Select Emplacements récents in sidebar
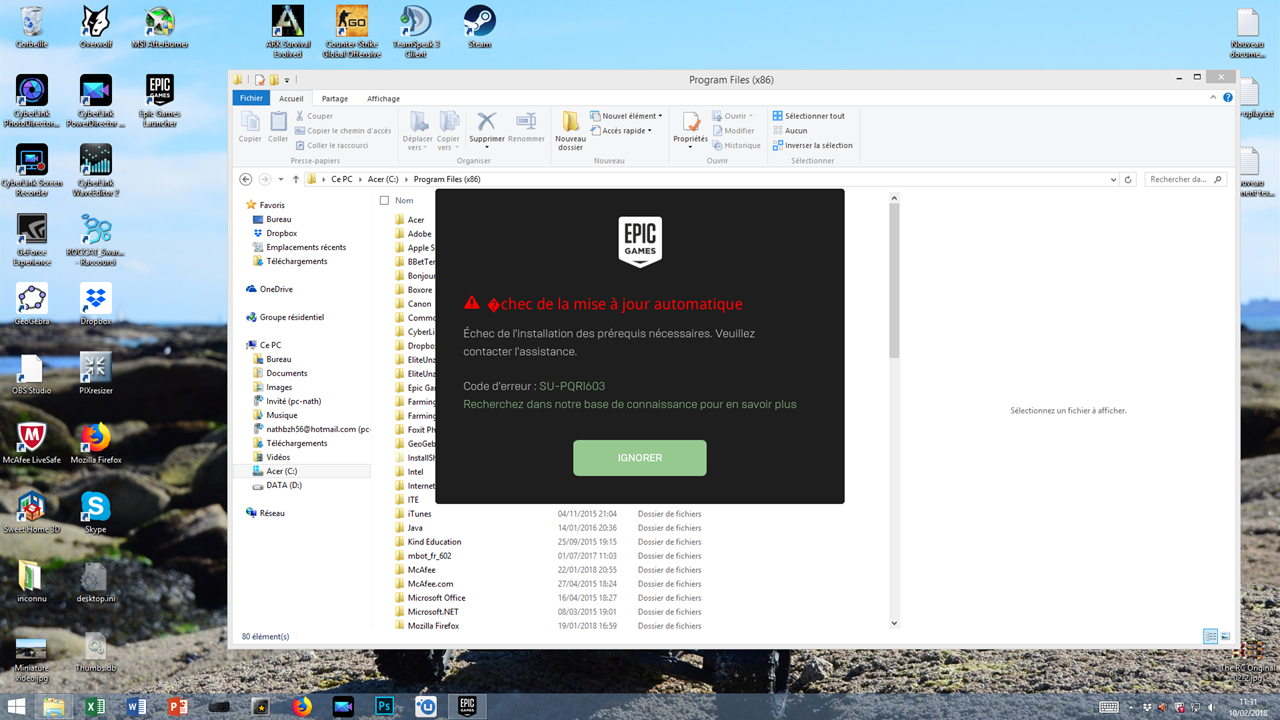Image resolution: width=1280 pixels, height=720 pixels. 306,247
